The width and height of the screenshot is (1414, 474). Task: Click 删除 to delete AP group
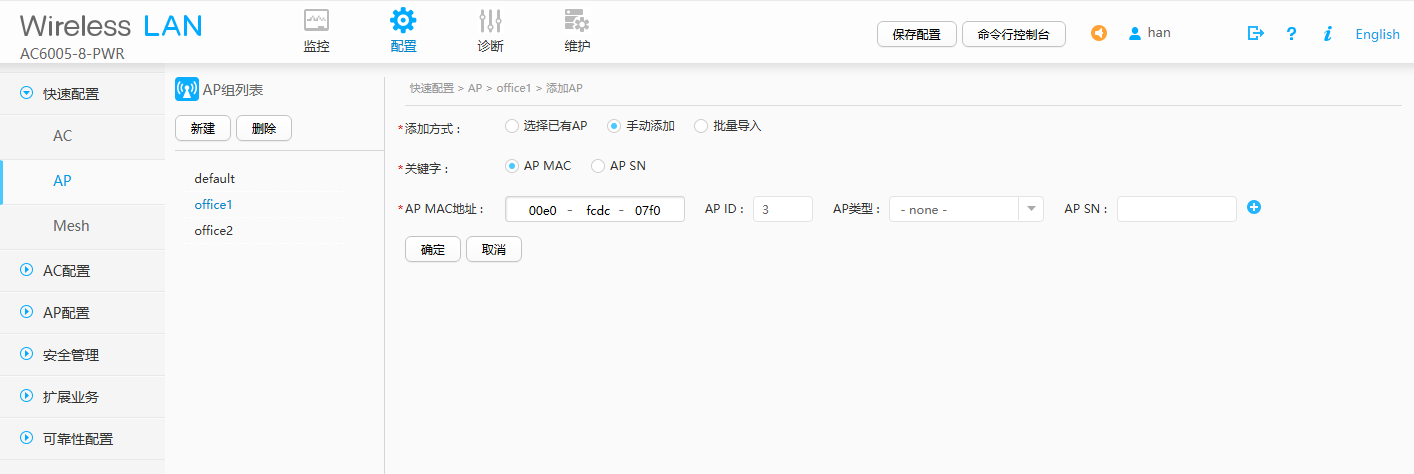point(264,128)
